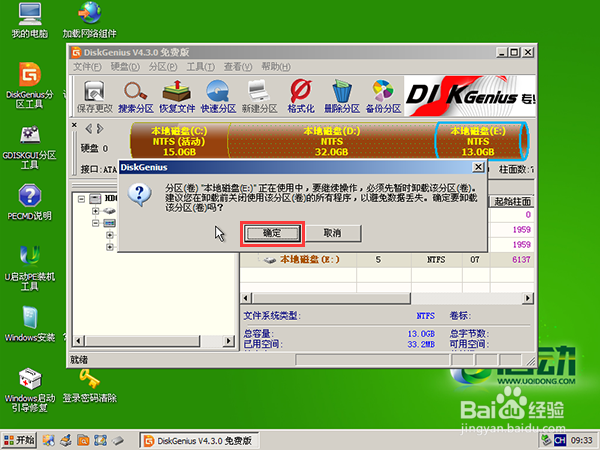Screen dimensions: 600x450
Task: Click the 开始 Start button
Action: click(x=19, y=440)
